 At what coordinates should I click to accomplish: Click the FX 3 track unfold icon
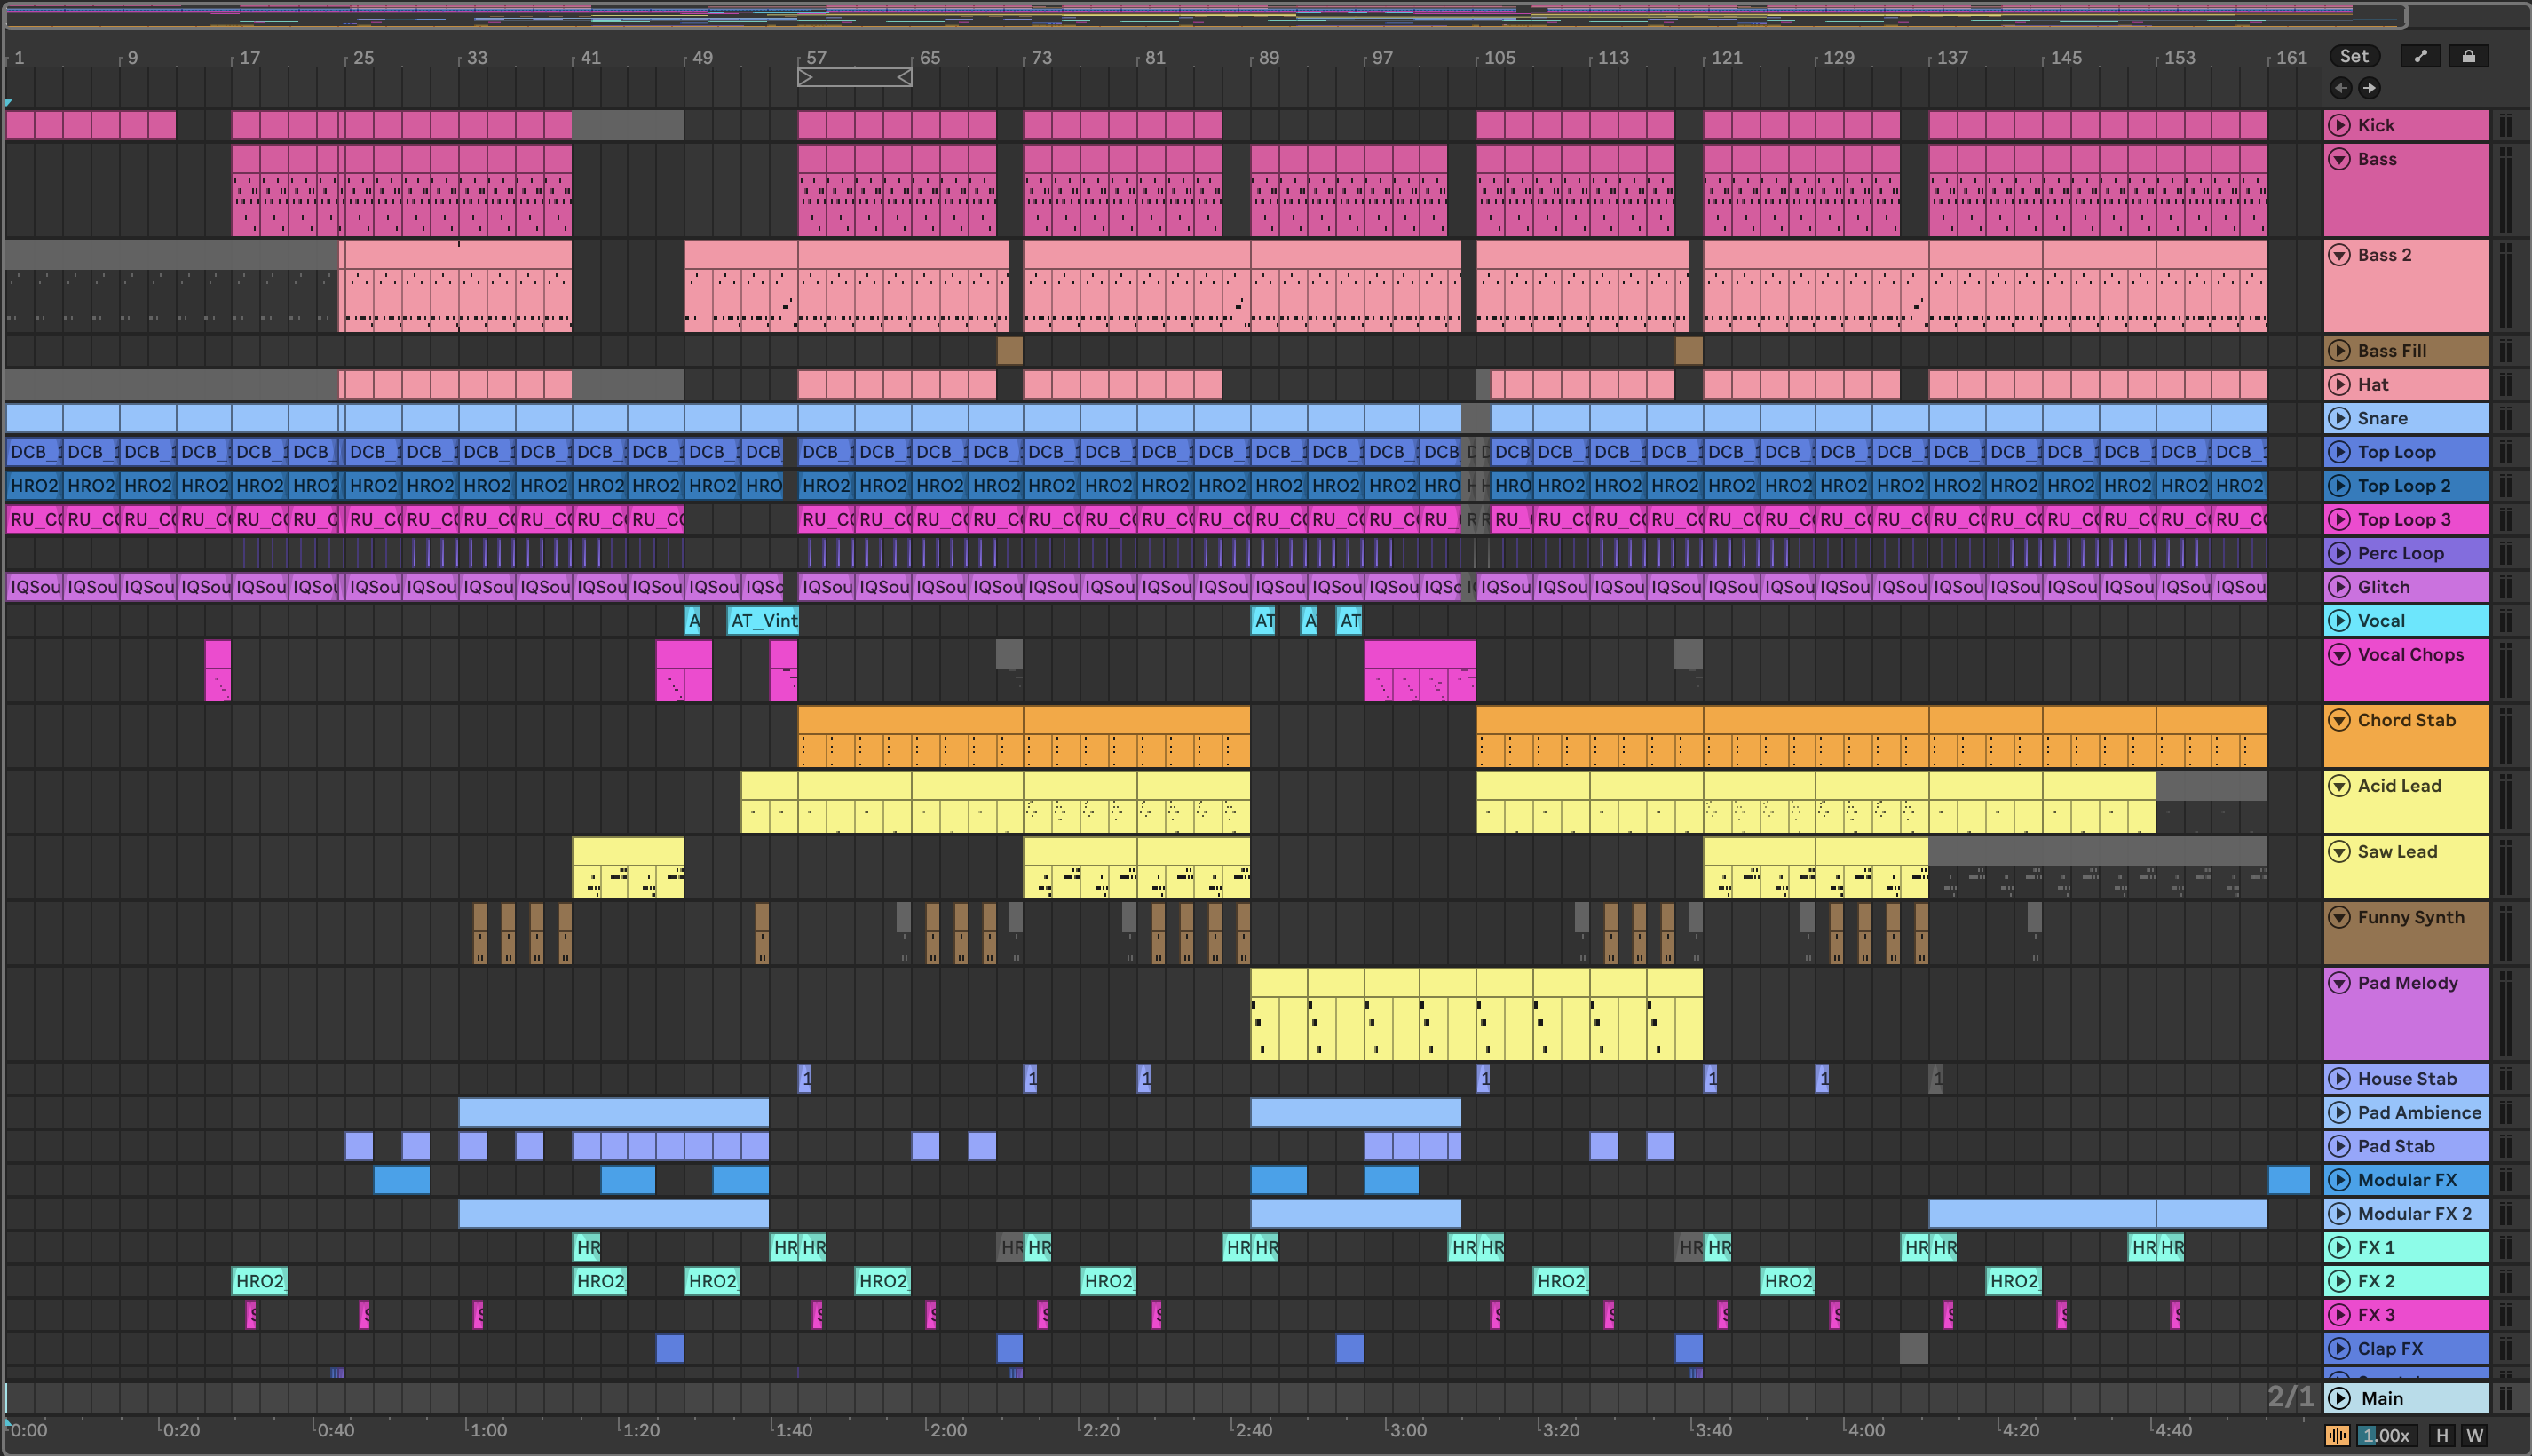click(2339, 1315)
